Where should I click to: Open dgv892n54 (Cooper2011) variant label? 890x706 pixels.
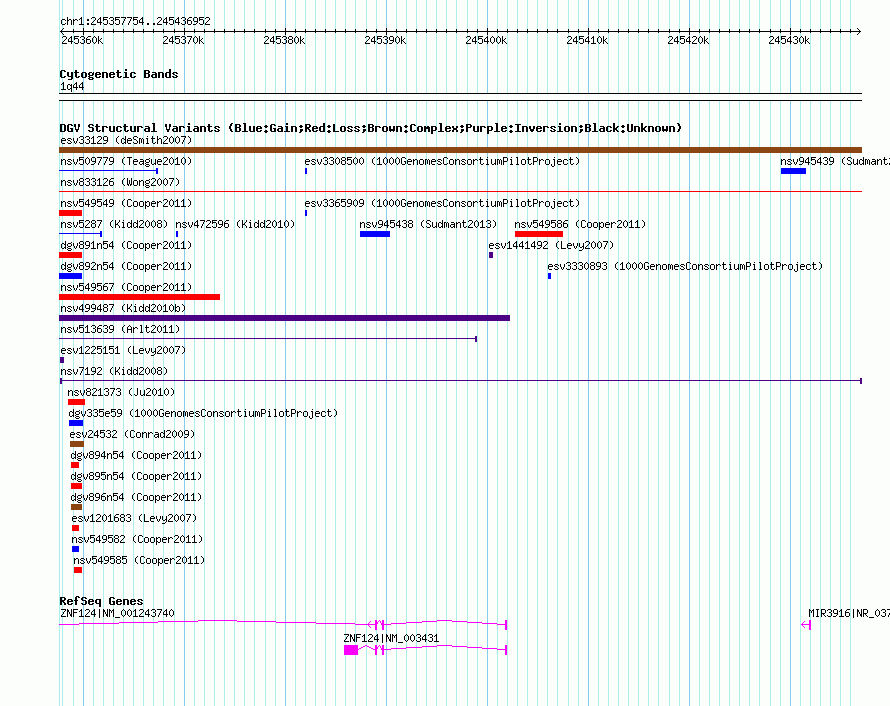(126, 266)
